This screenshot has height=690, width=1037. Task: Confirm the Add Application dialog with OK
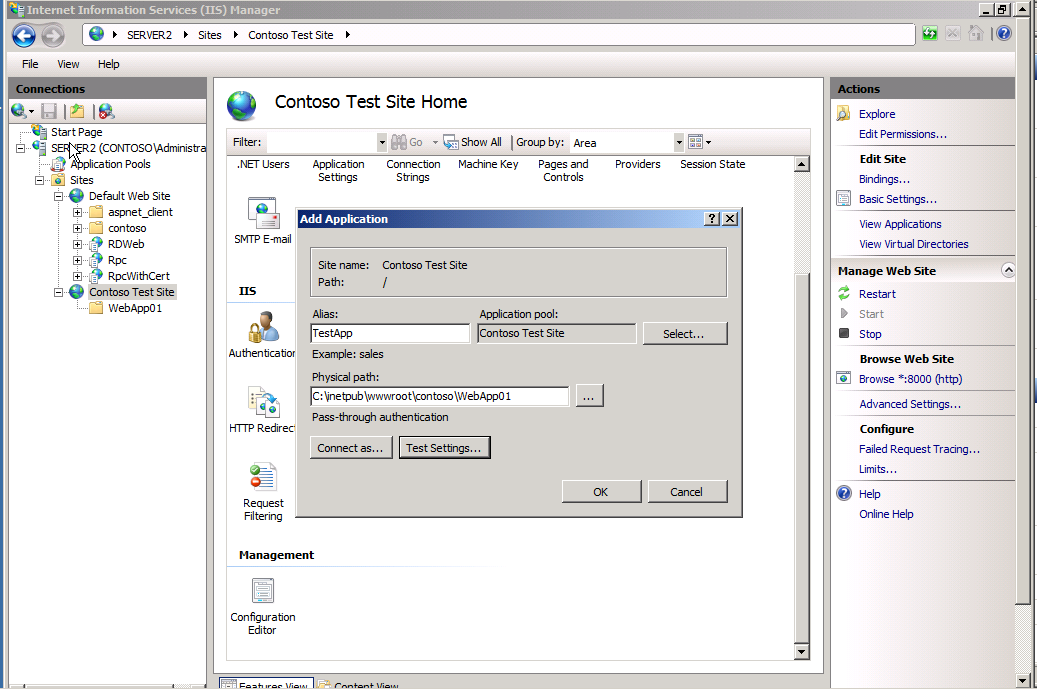[x=601, y=492]
